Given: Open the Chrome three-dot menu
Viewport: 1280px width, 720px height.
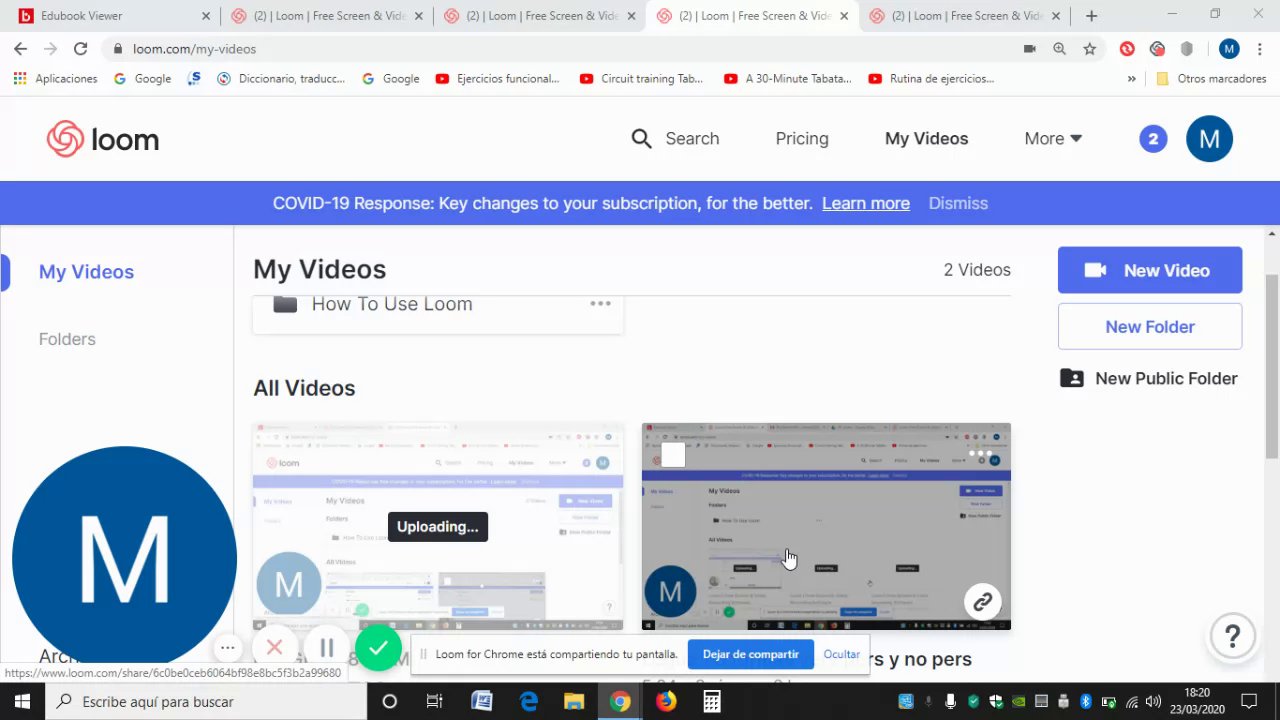Looking at the screenshot, I should [1260, 49].
